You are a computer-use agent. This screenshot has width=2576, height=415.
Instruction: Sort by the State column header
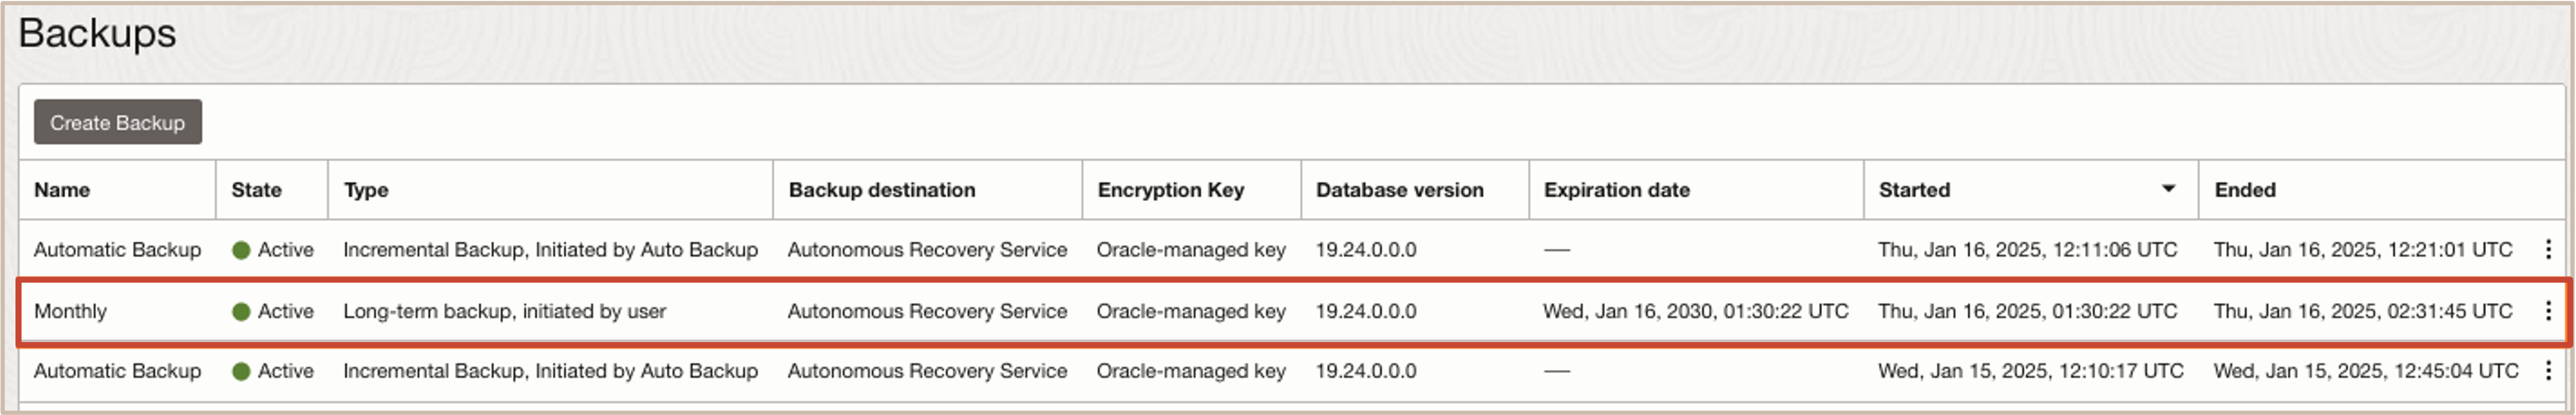[256, 190]
